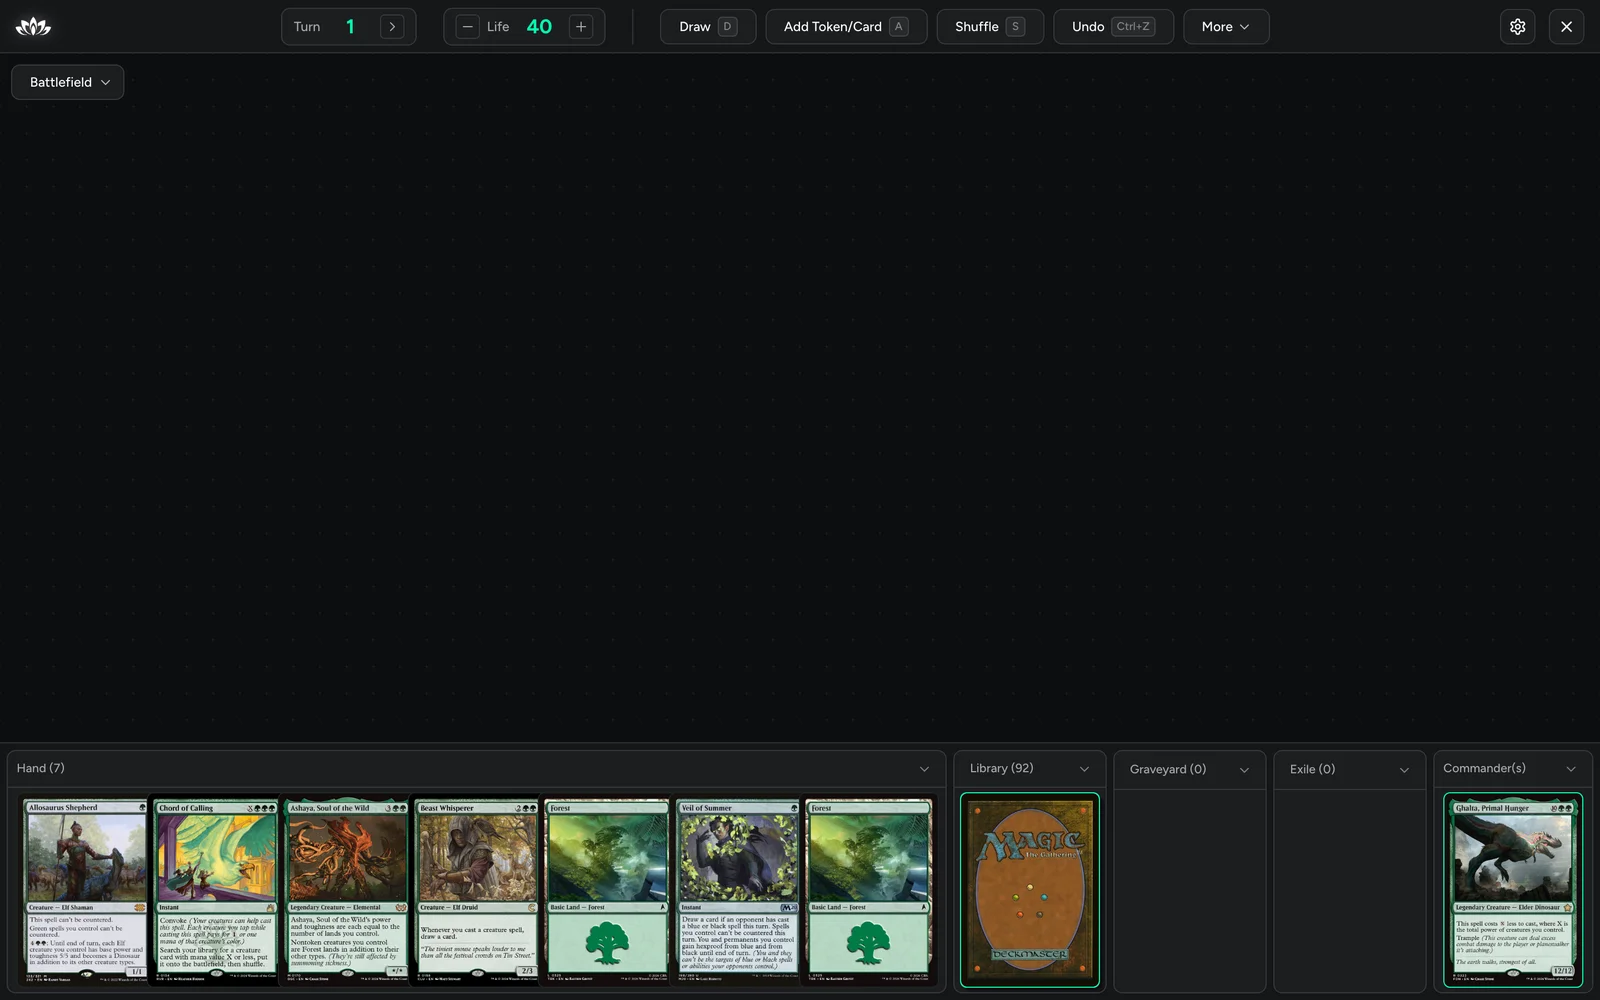Click the Graveyard (0) label
Screen dimensions: 1600x1000
click(x=1168, y=769)
